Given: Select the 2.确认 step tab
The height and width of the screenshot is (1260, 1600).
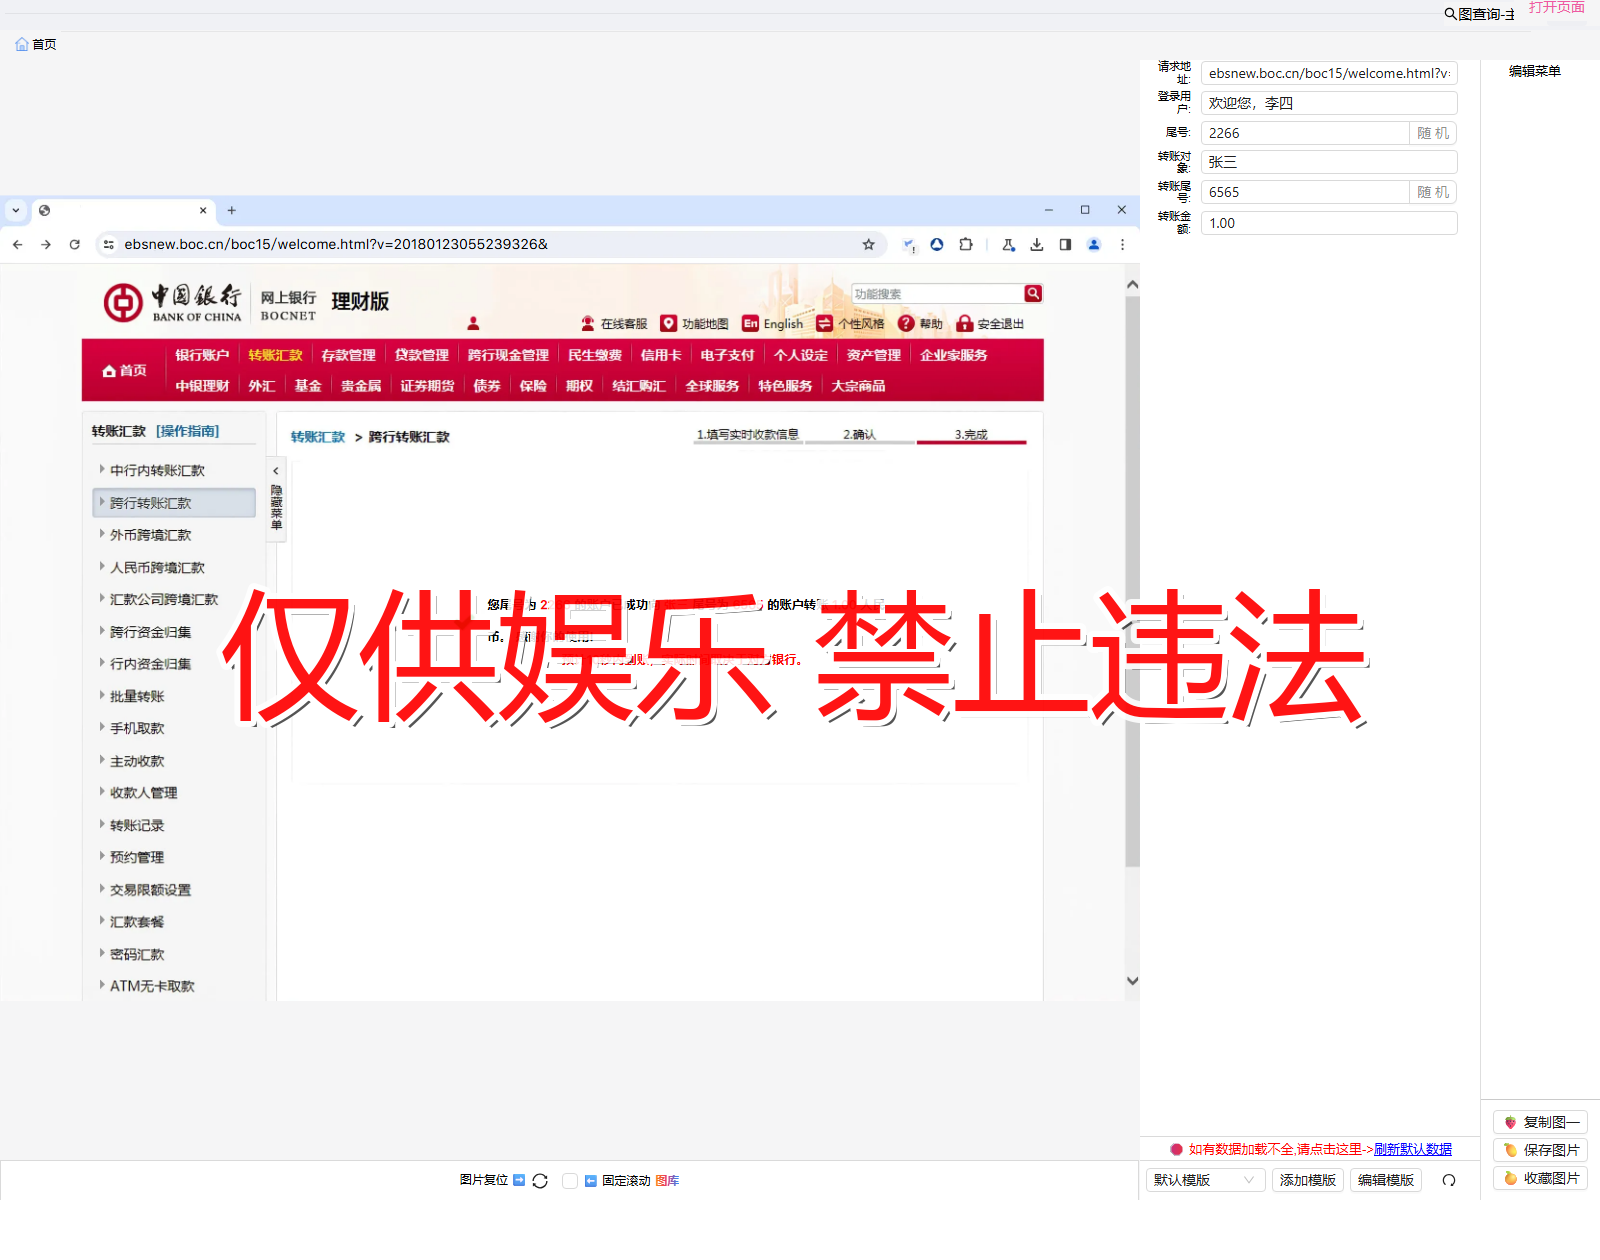Looking at the screenshot, I should (x=861, y=435).
